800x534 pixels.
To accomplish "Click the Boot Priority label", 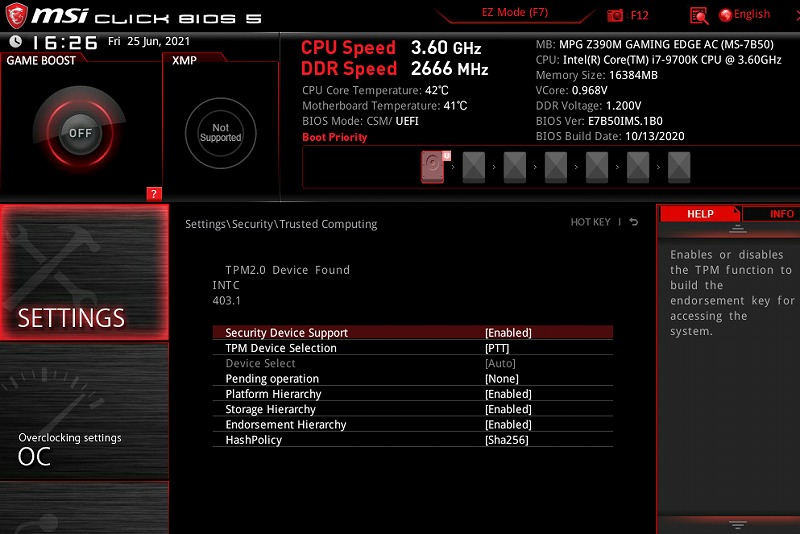I will (334, 137).
